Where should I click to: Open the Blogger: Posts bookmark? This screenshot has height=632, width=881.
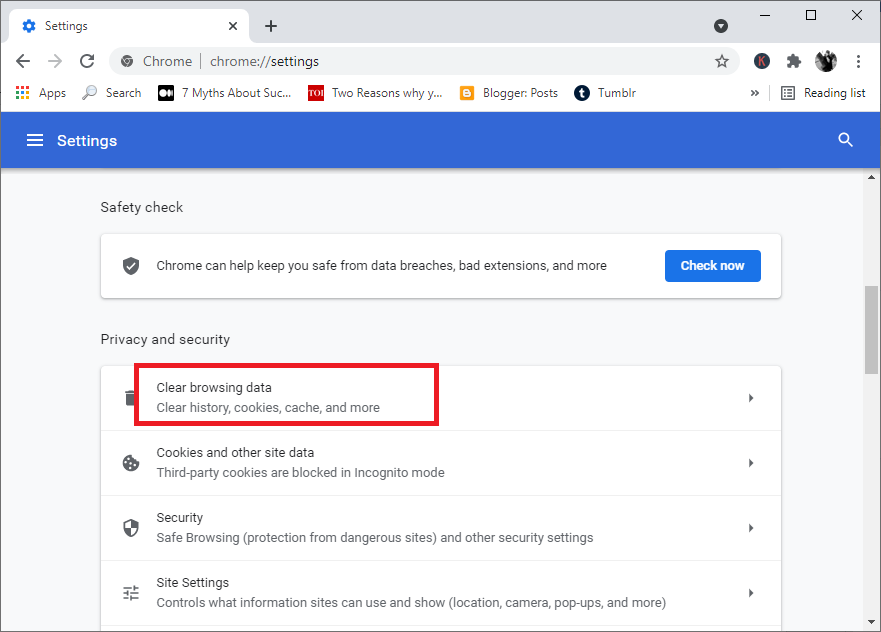click(x=508, y=93)
